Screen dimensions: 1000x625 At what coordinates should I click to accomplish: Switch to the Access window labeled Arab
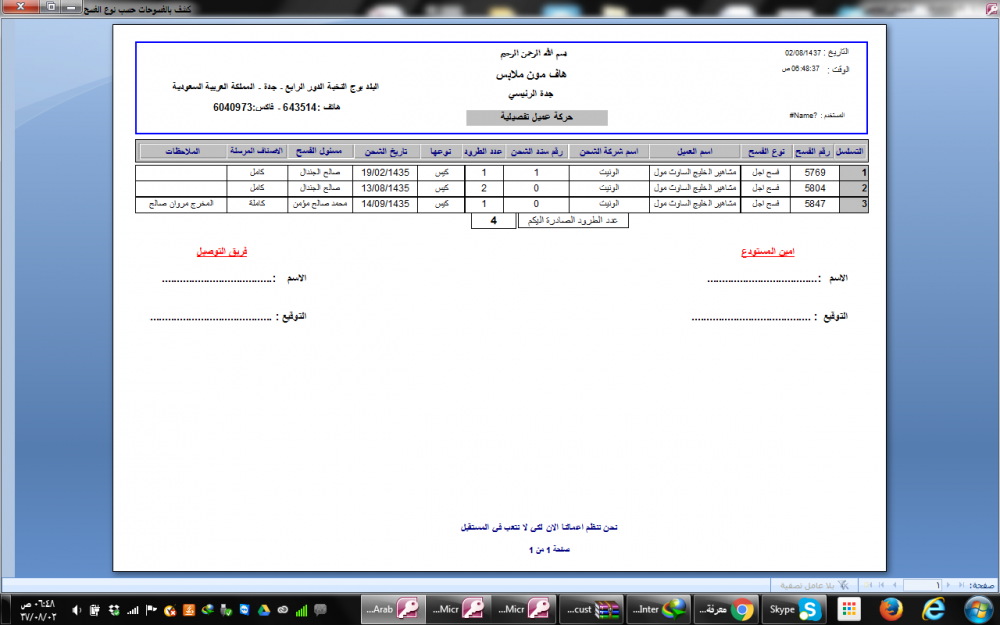tap(392, 609)
